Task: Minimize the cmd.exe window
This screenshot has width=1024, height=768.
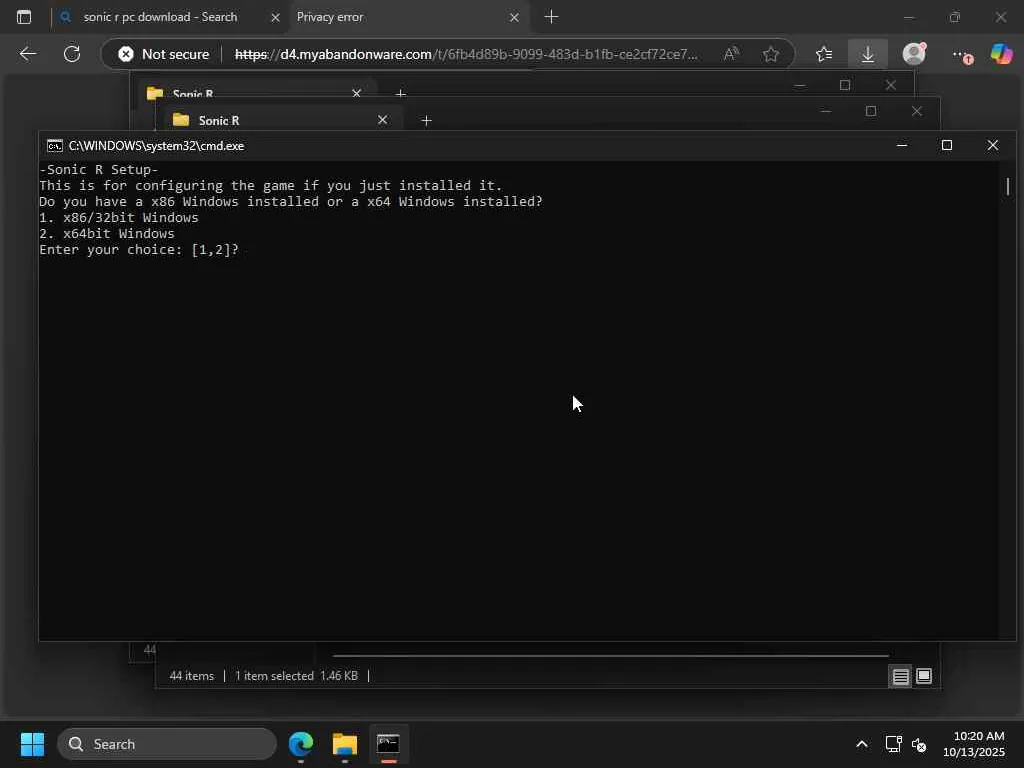Action: click(902, 145)
